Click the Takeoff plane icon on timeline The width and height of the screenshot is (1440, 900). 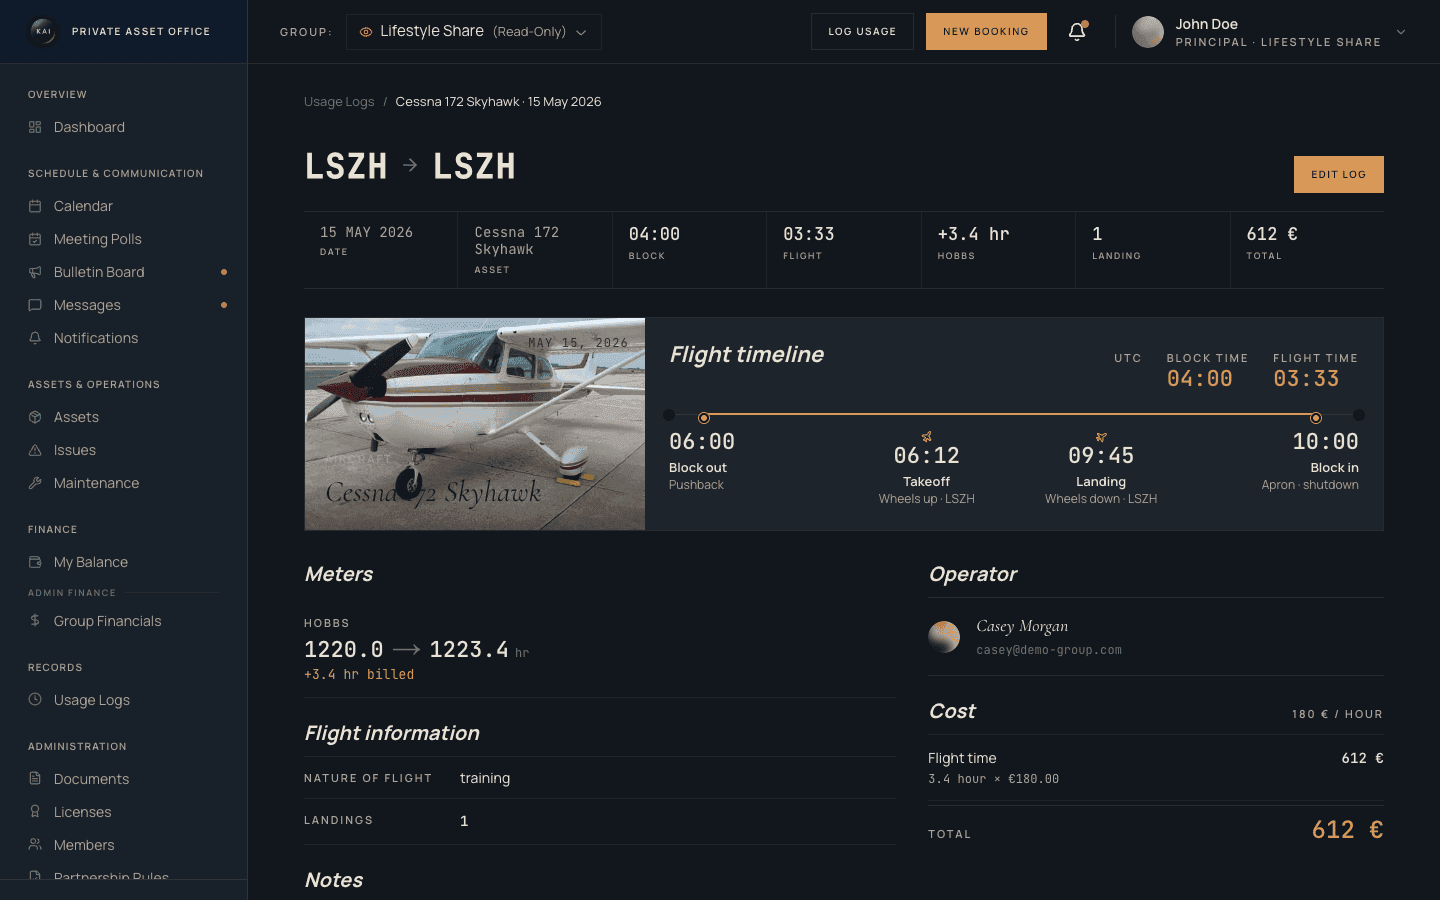[927, 437]
